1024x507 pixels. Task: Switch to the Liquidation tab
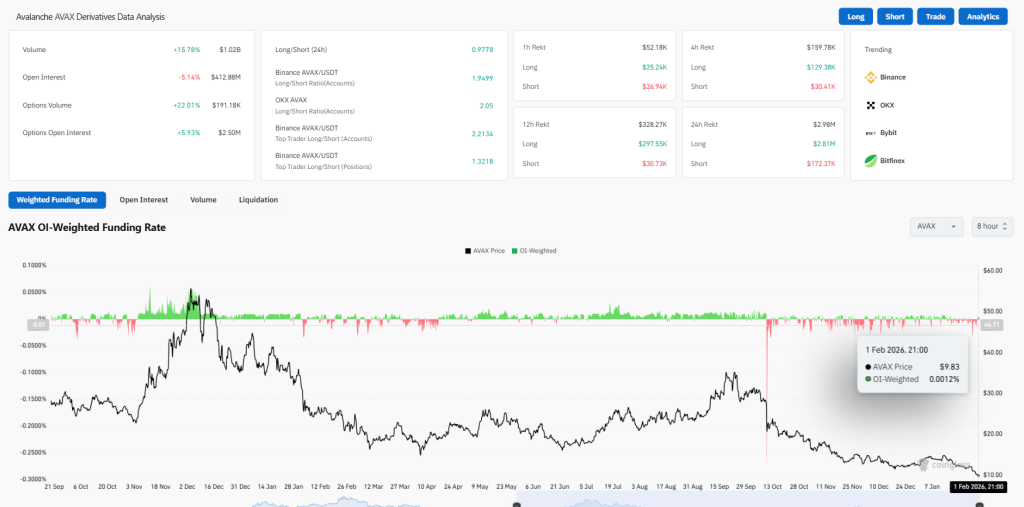click(x=258, y=200)
